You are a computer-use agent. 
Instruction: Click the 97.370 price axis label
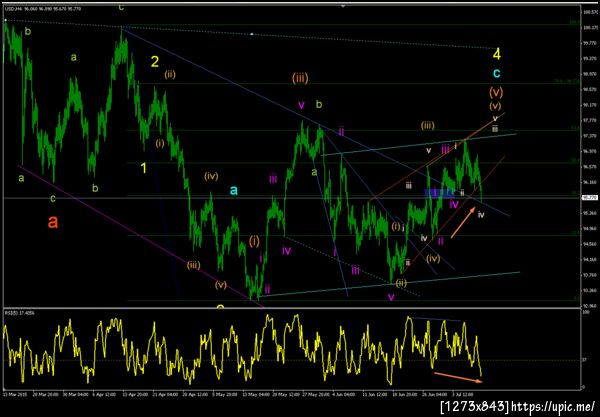[x=589, y=136]
